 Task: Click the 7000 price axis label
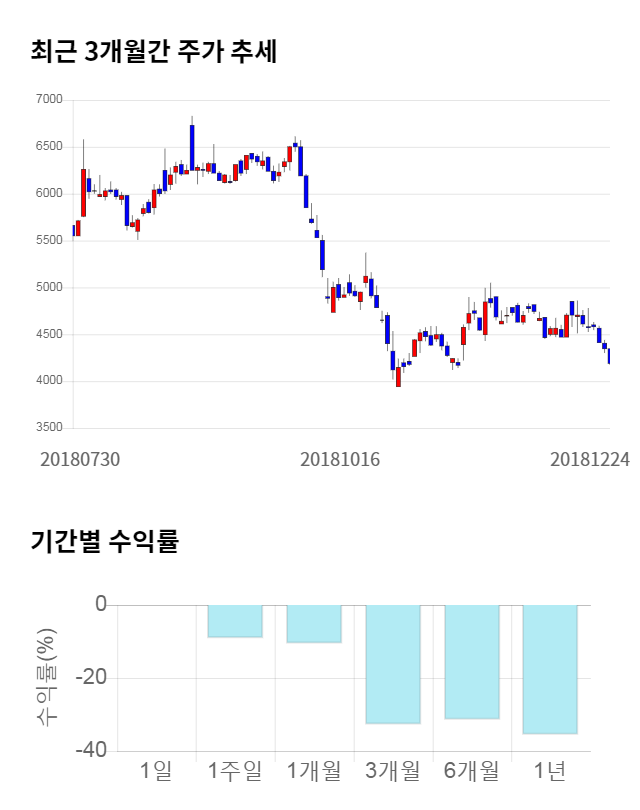[x=48, y=100]
